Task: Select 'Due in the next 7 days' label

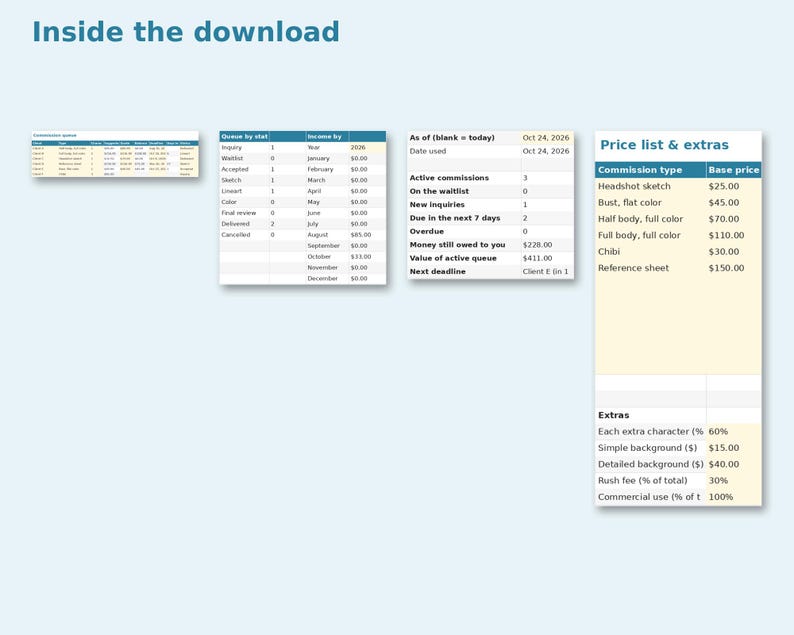Action: (455, 218)
